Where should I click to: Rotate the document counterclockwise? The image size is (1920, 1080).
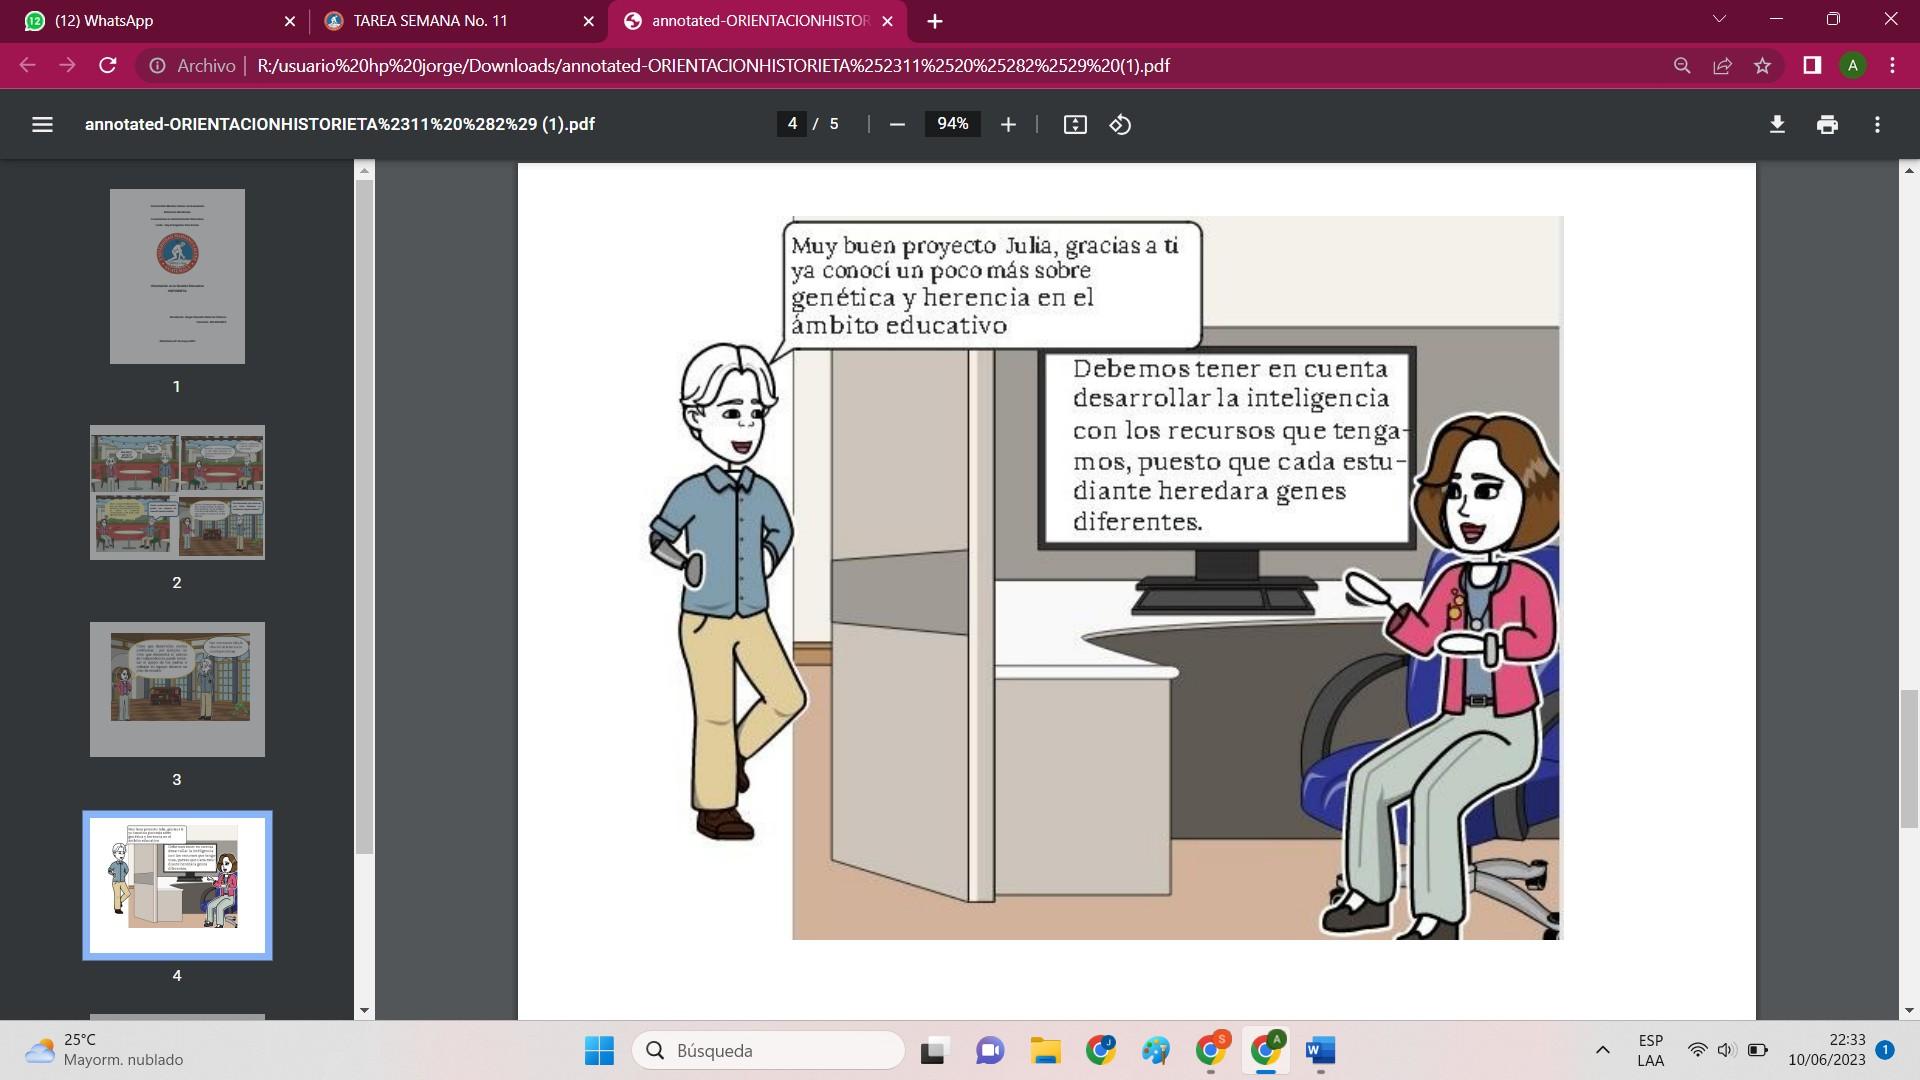(1120, 124)
